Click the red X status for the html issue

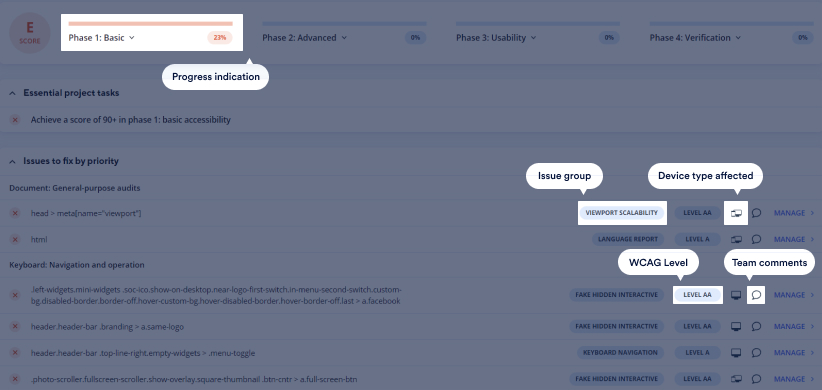click(15, 240)
